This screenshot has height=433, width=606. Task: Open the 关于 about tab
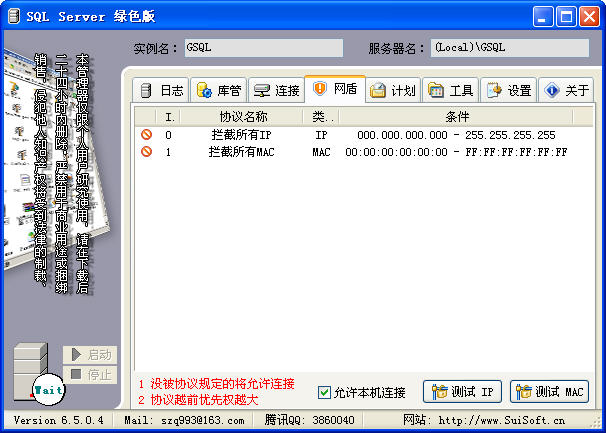pos(566,90)
